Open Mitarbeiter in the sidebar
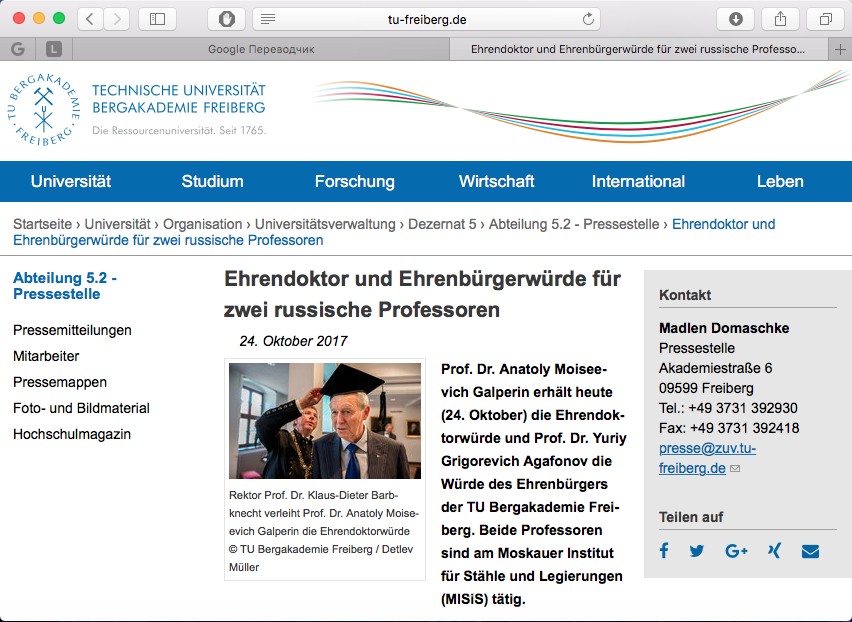Viewport: 852px width, 622px height. coord(46,356)
